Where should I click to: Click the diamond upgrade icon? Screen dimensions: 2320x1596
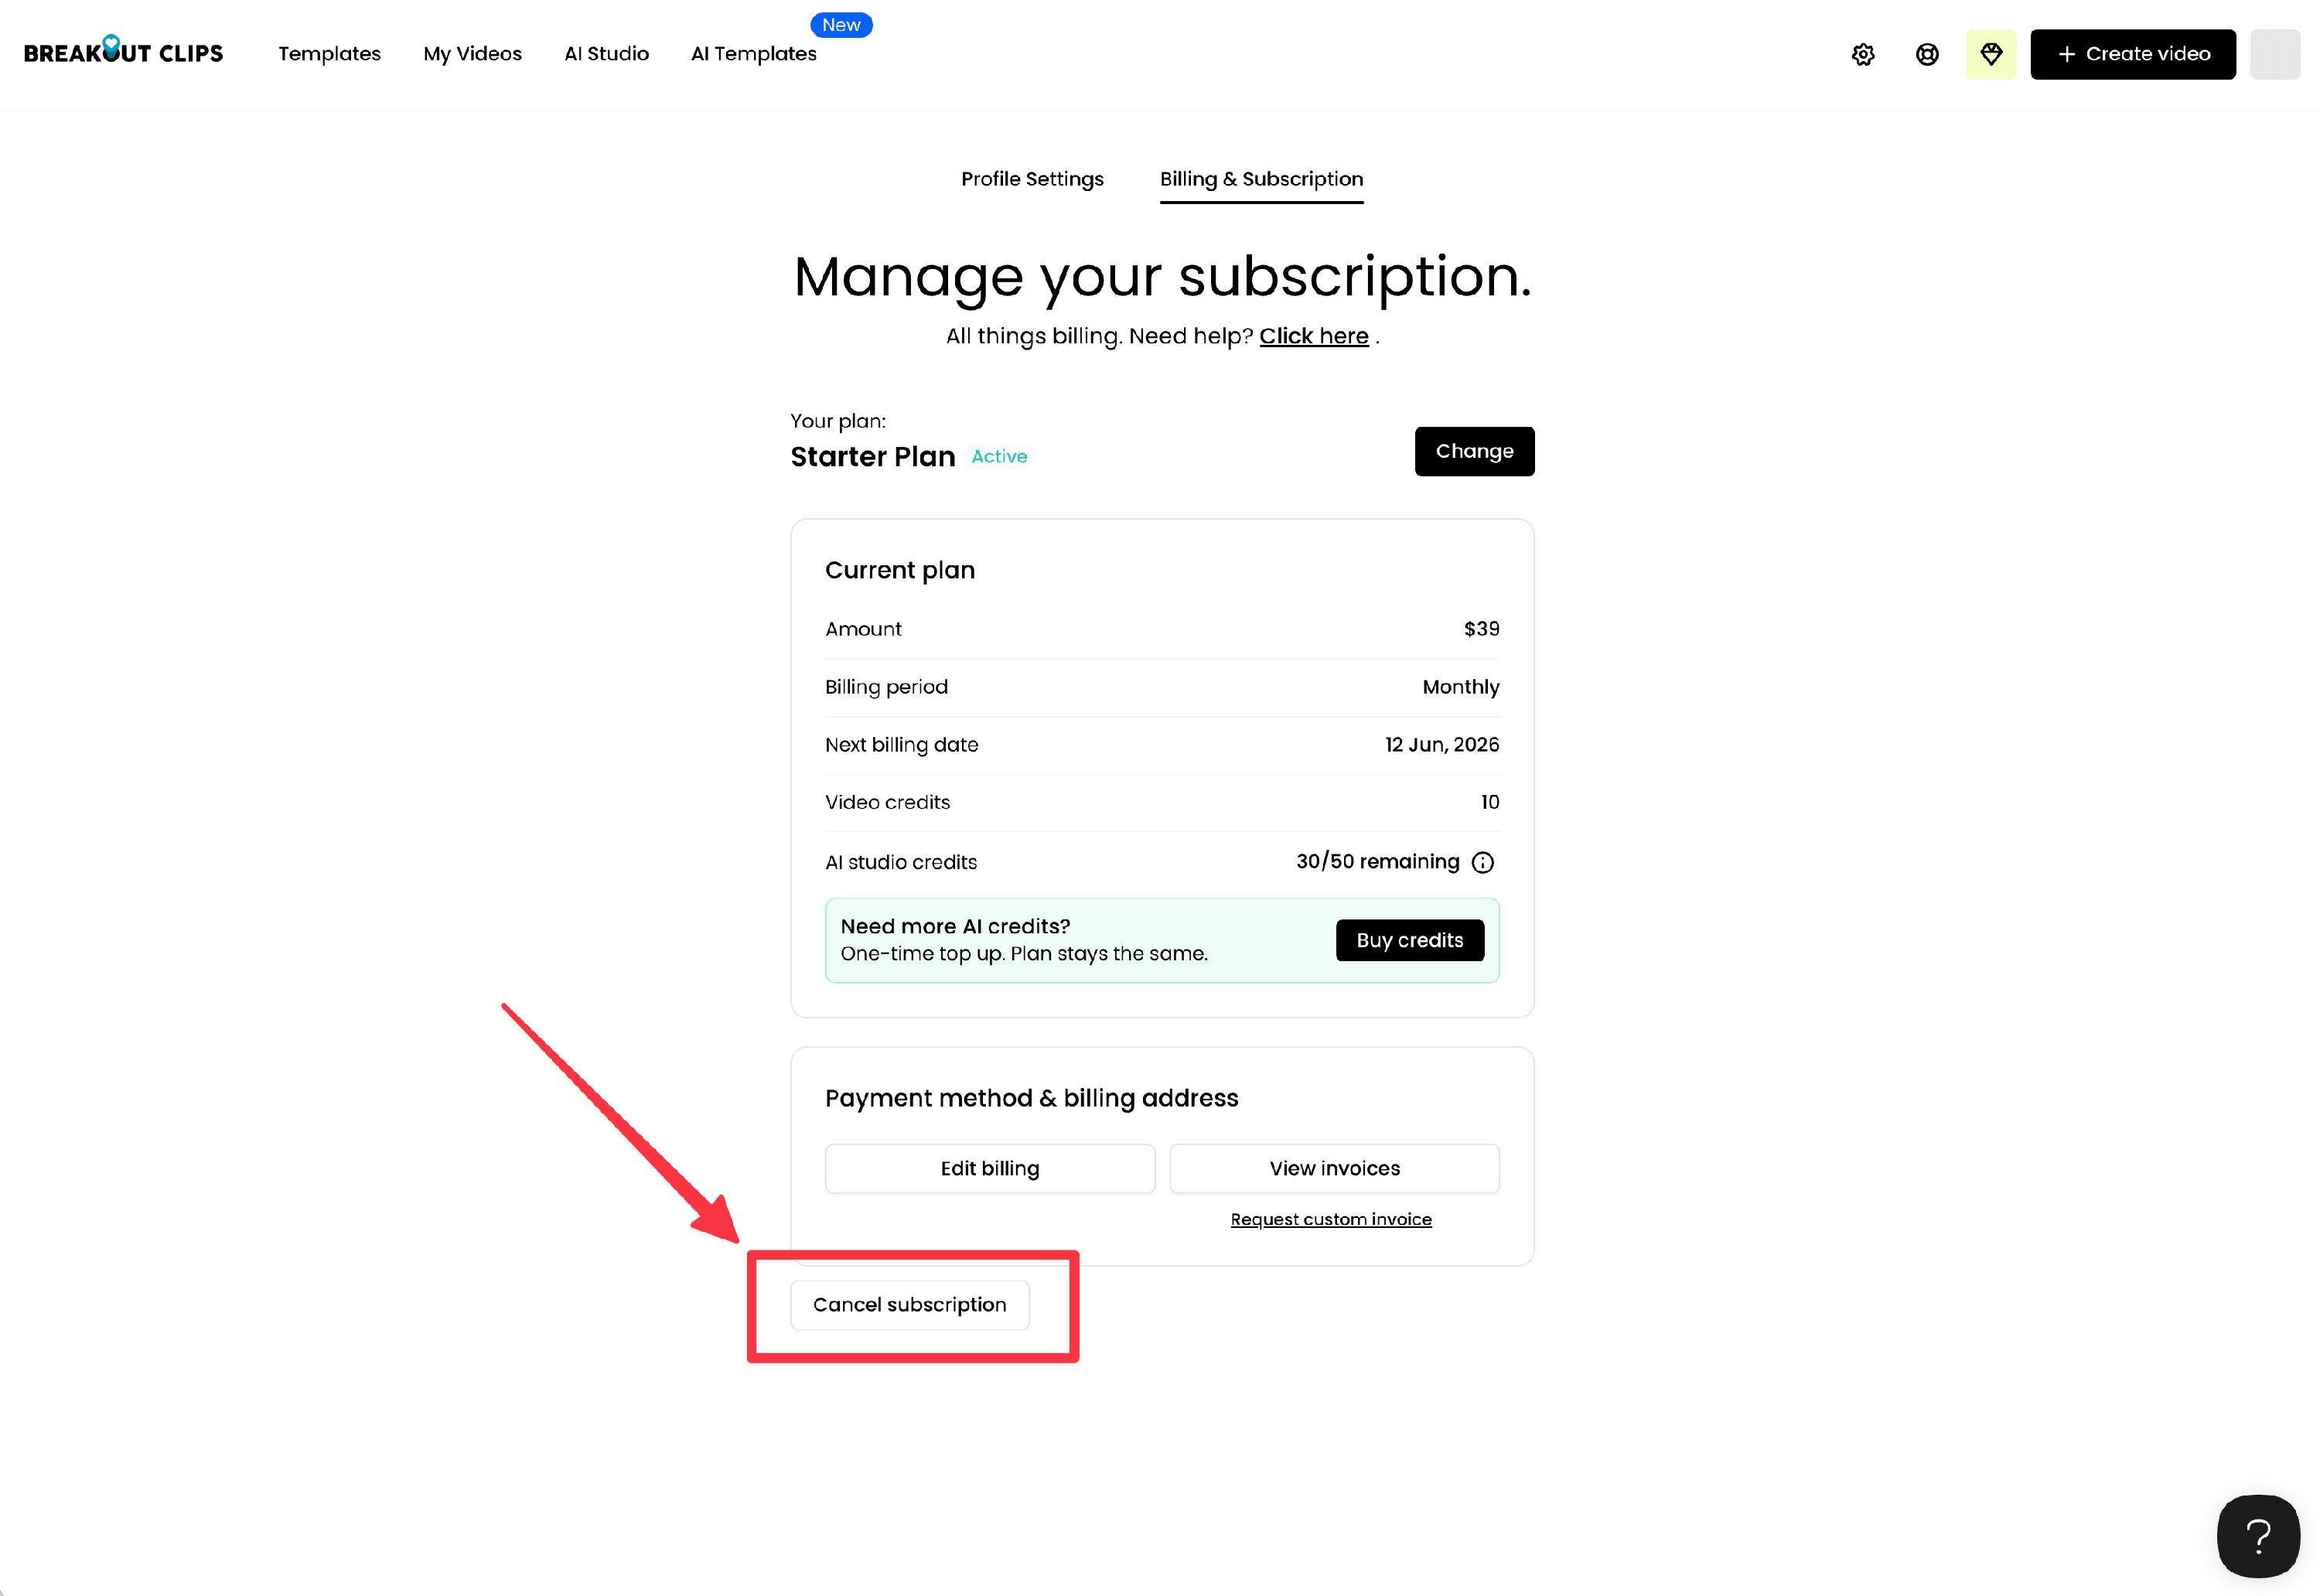click(1991, 54)
